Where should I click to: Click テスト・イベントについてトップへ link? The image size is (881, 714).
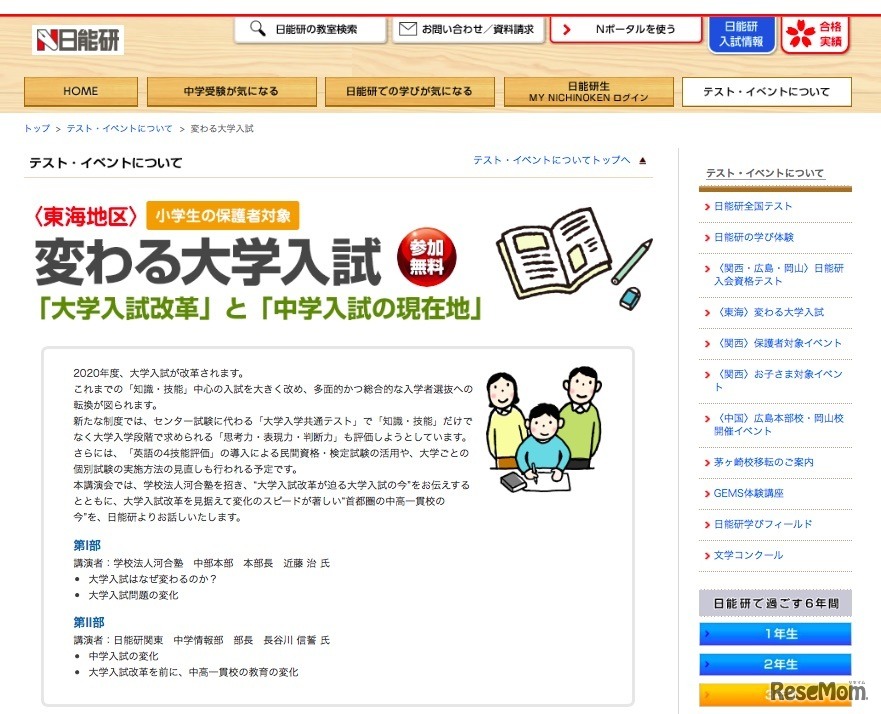coord(552,161)
